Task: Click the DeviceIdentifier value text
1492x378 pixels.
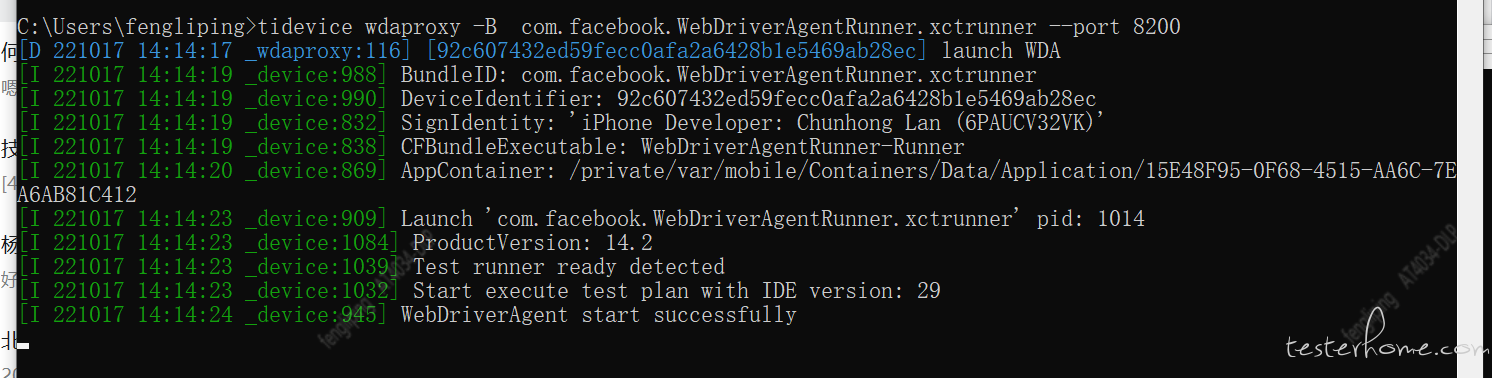Action: click(x=857, y=99)
